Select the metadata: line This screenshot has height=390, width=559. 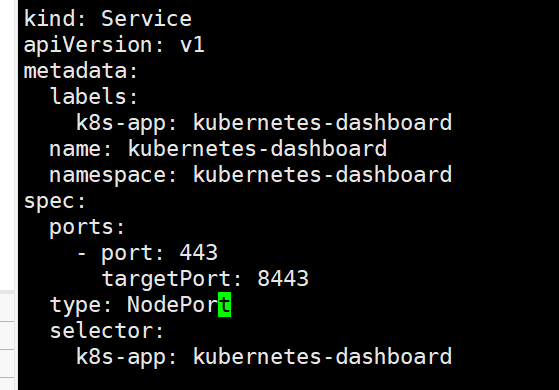(81, 71)
